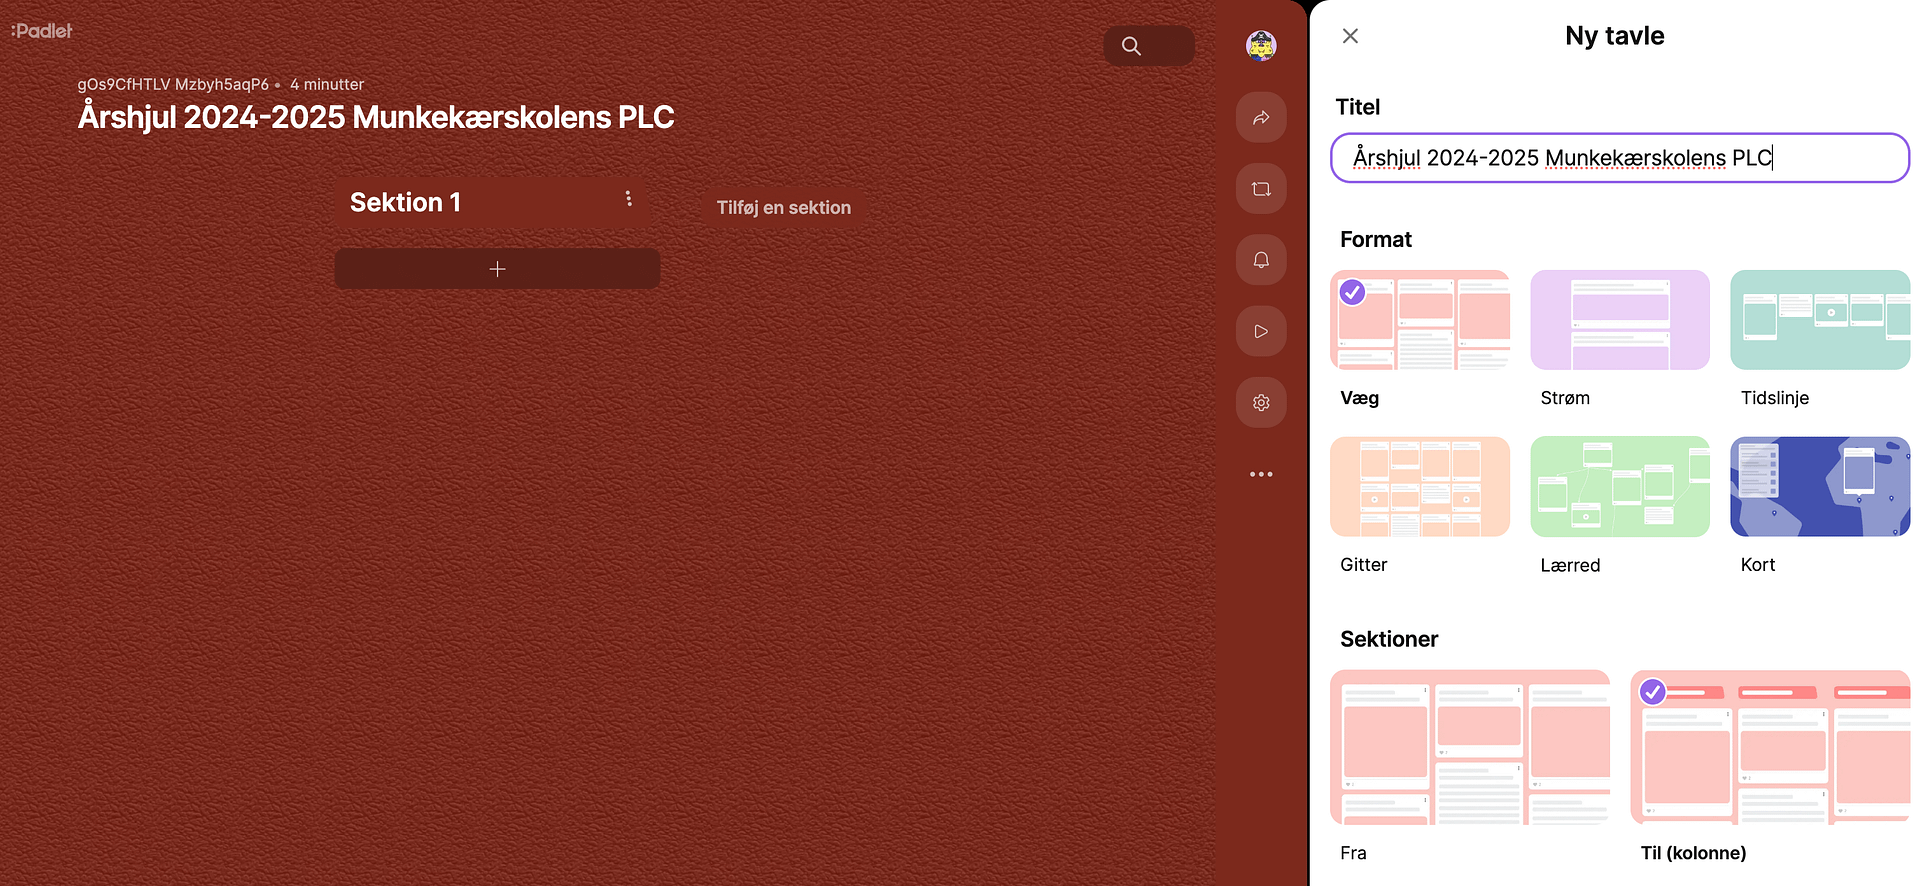Start slideshow with play icon

click(1260, 331)
